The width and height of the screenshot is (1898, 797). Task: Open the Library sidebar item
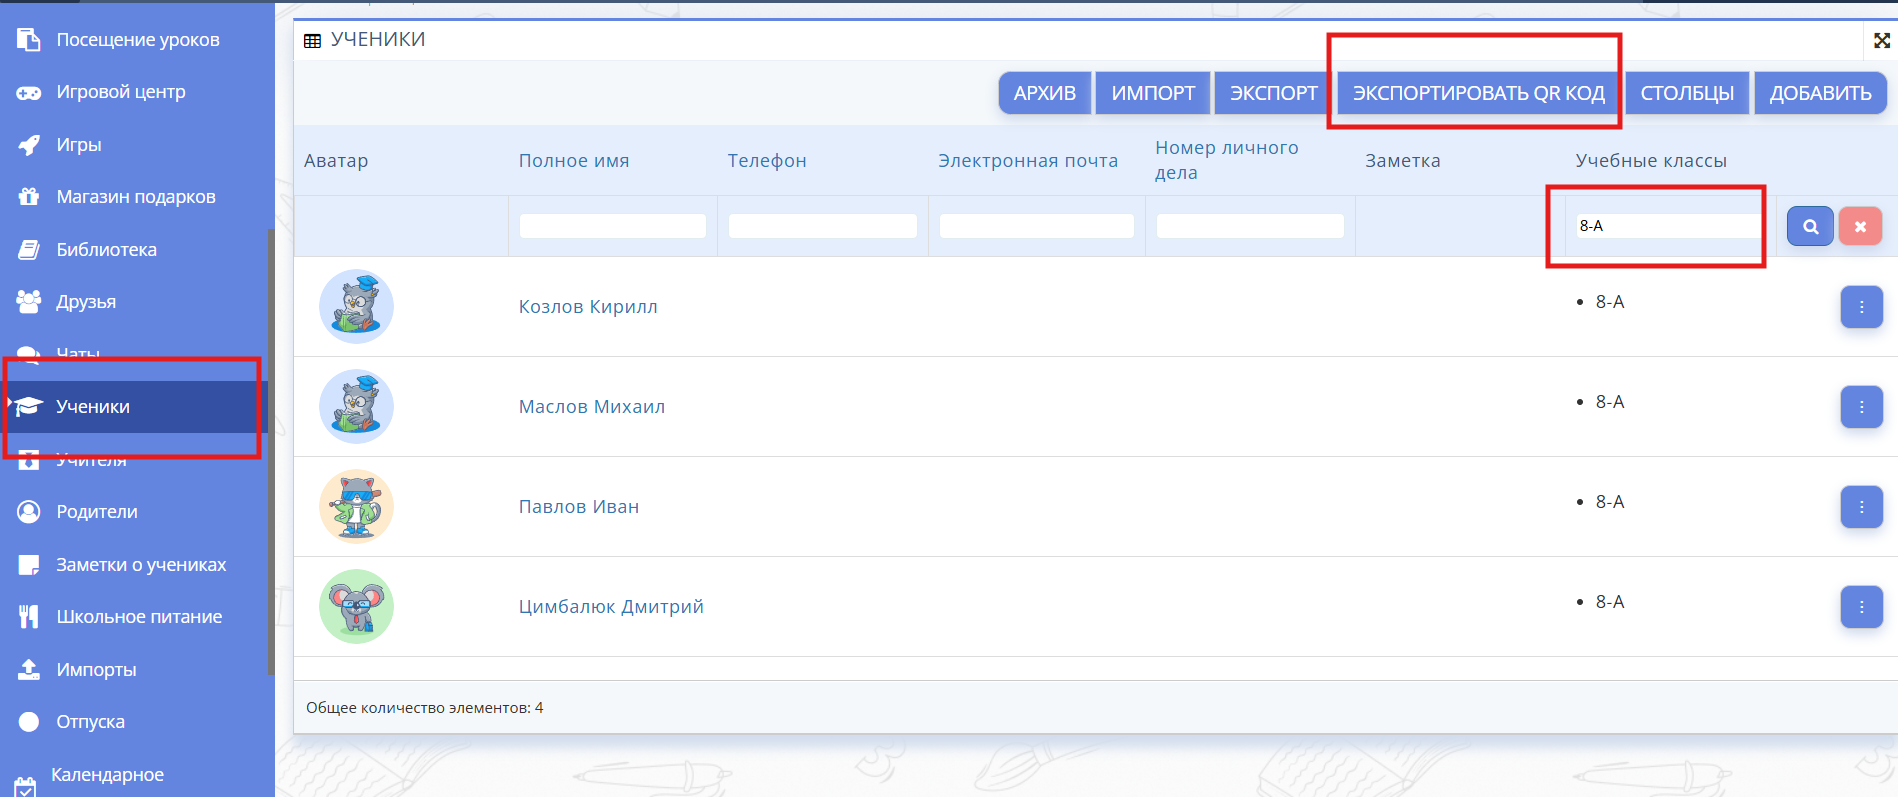point(106,250)
